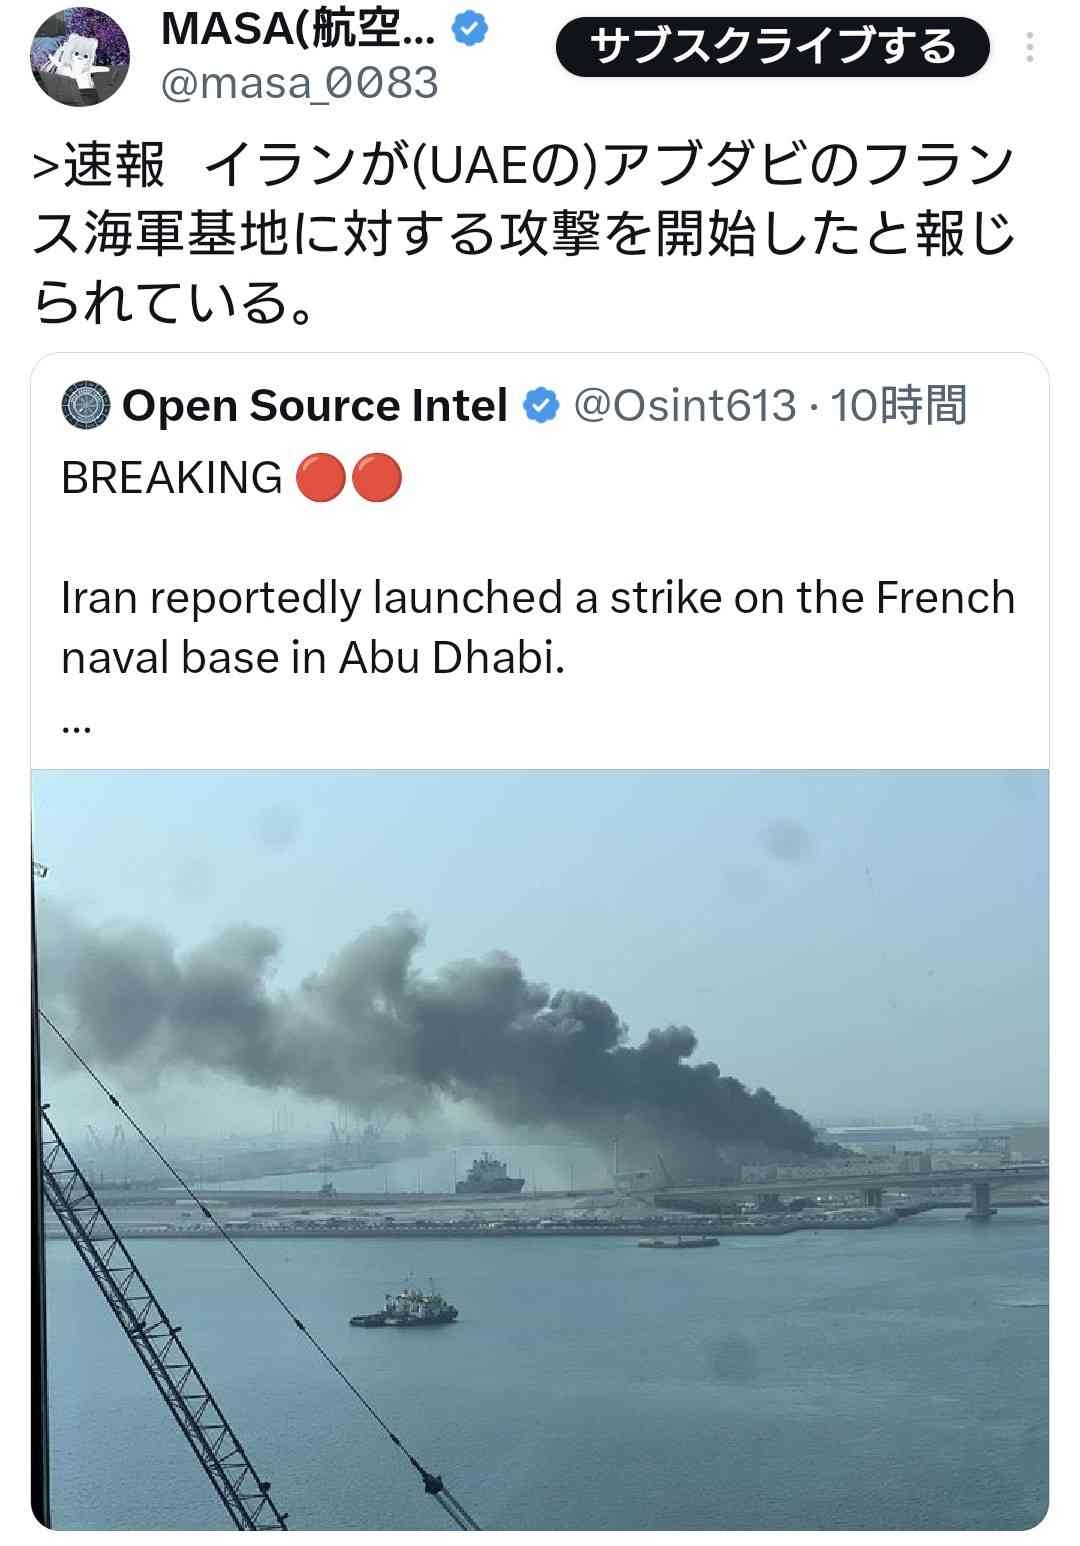
Task: Open the three-dot more options menu
Action: [x=1030, y=47]
